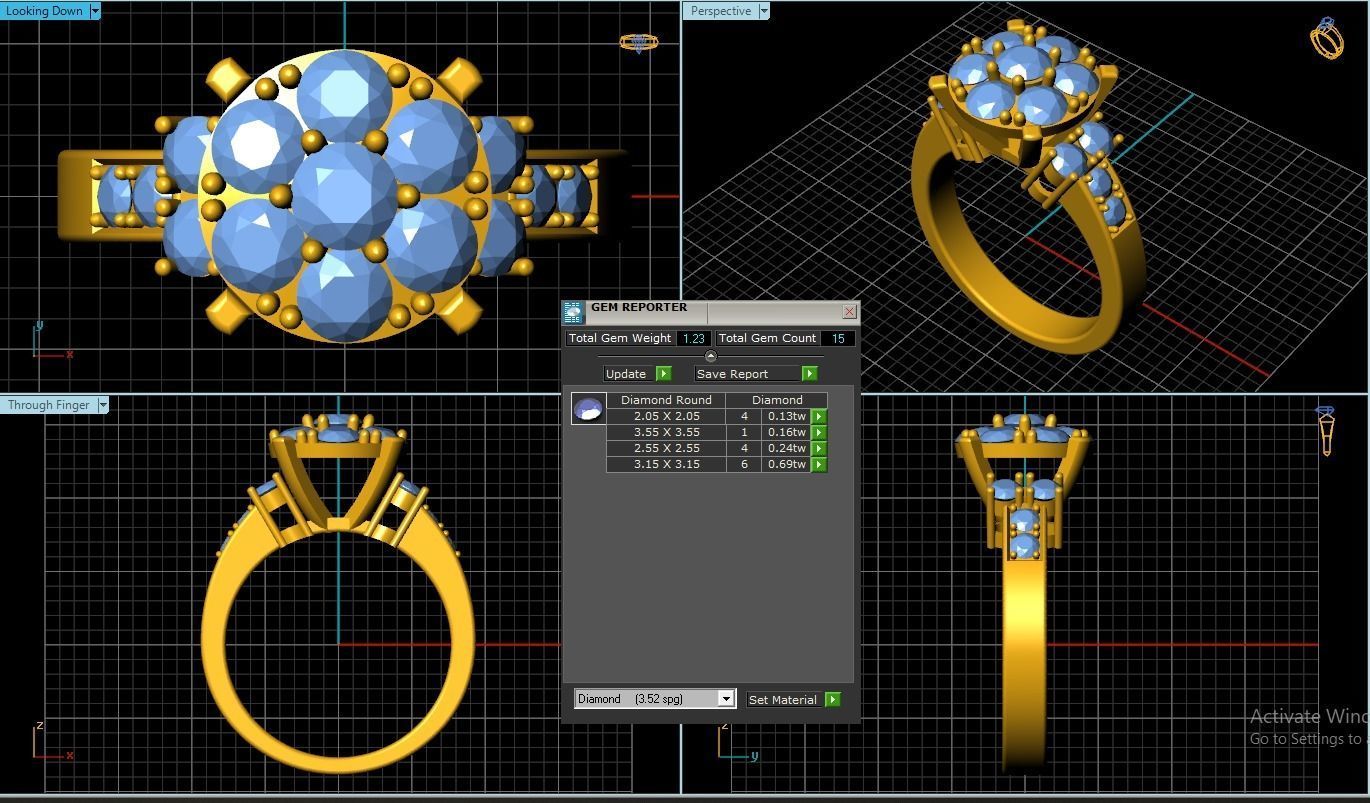Click quantity 6 in 3.15 X 3.15 row
Viewport: 1370px width, 803px height.
[744, 464]
